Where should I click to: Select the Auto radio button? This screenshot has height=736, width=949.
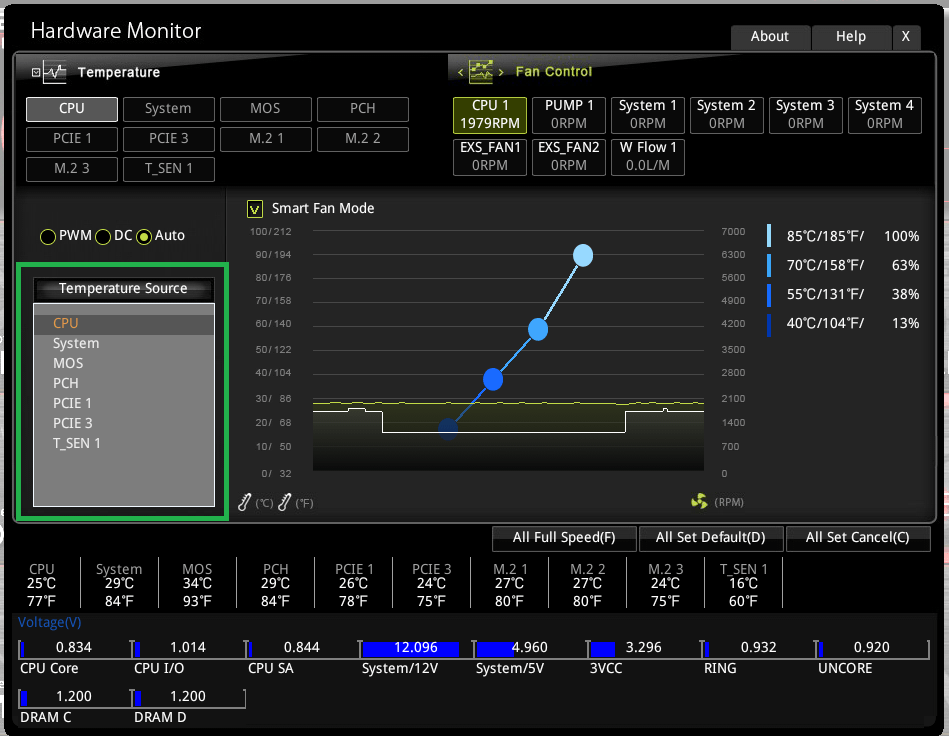(144, 237)
